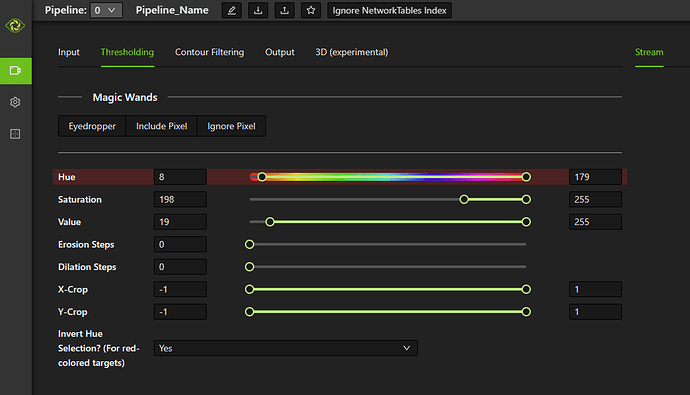Click Ignore NetworkTables Index button
690x395 pixels.
point(389,11)
